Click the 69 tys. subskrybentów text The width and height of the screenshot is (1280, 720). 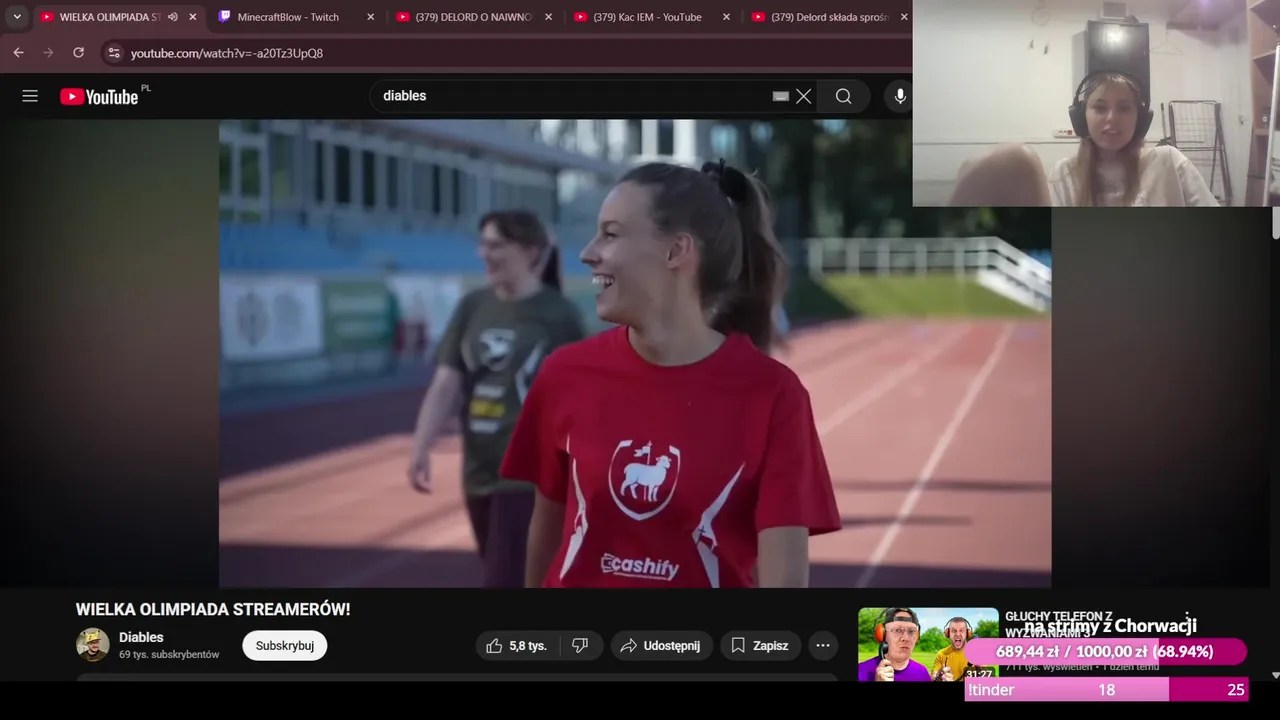(x=169, y=655)
